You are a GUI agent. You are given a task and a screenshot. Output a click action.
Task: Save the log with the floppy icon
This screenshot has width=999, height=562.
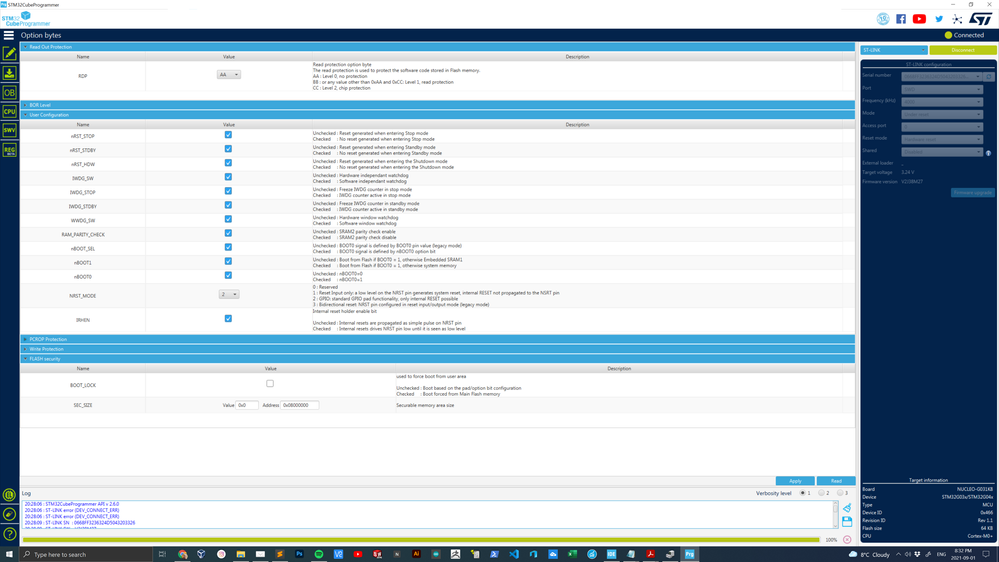(847, 521)
